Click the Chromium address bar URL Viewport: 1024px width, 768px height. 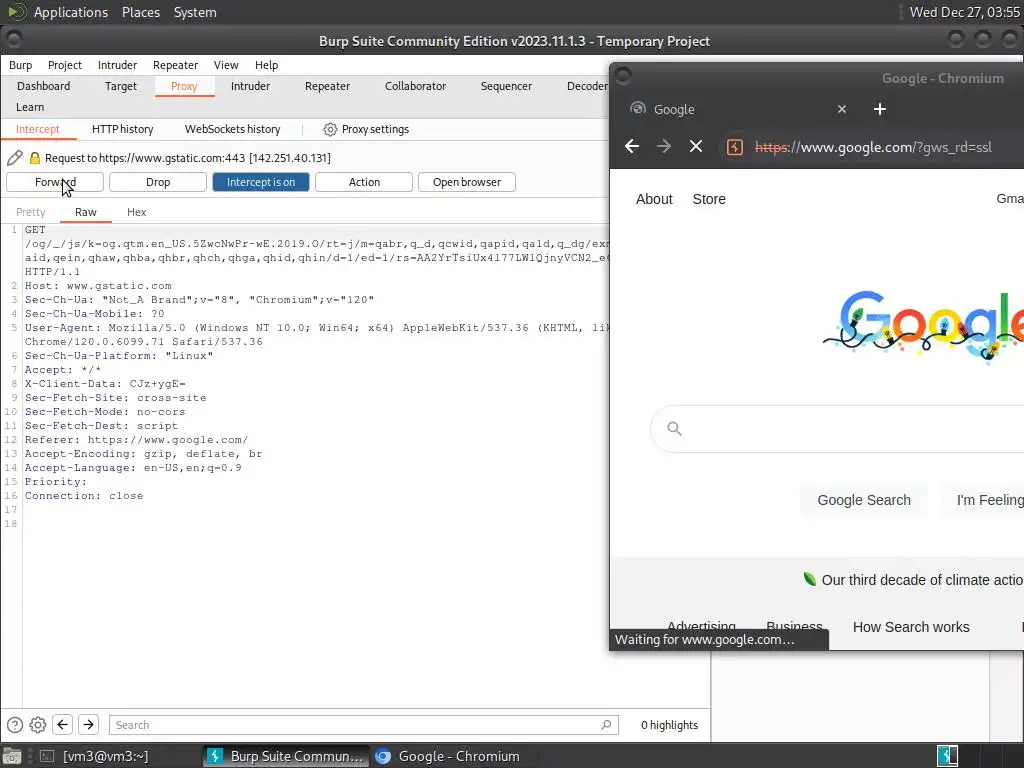click(872, 147)
